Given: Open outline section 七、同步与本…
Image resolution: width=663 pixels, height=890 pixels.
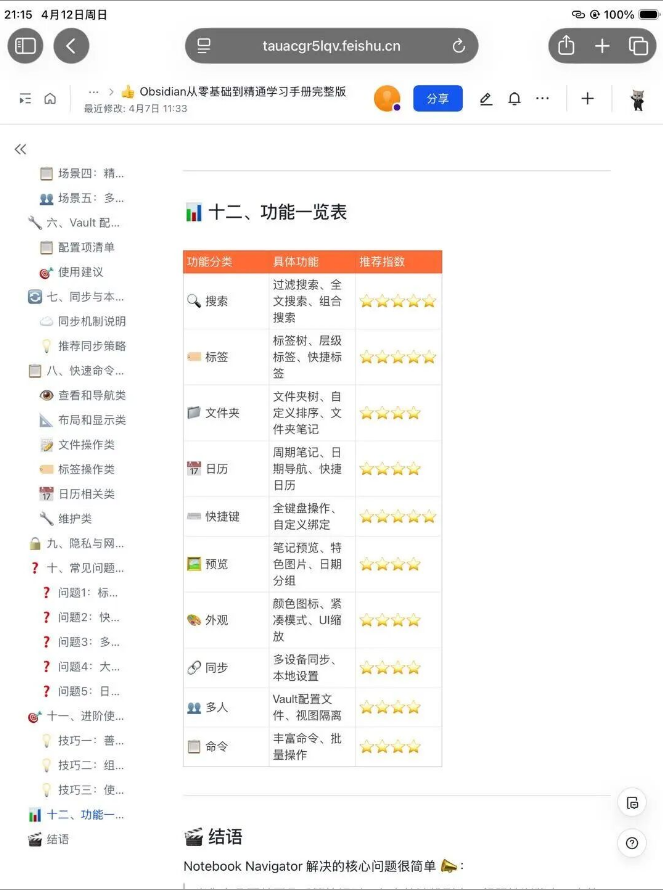Looking at the screenshot, I should [76, 296].
